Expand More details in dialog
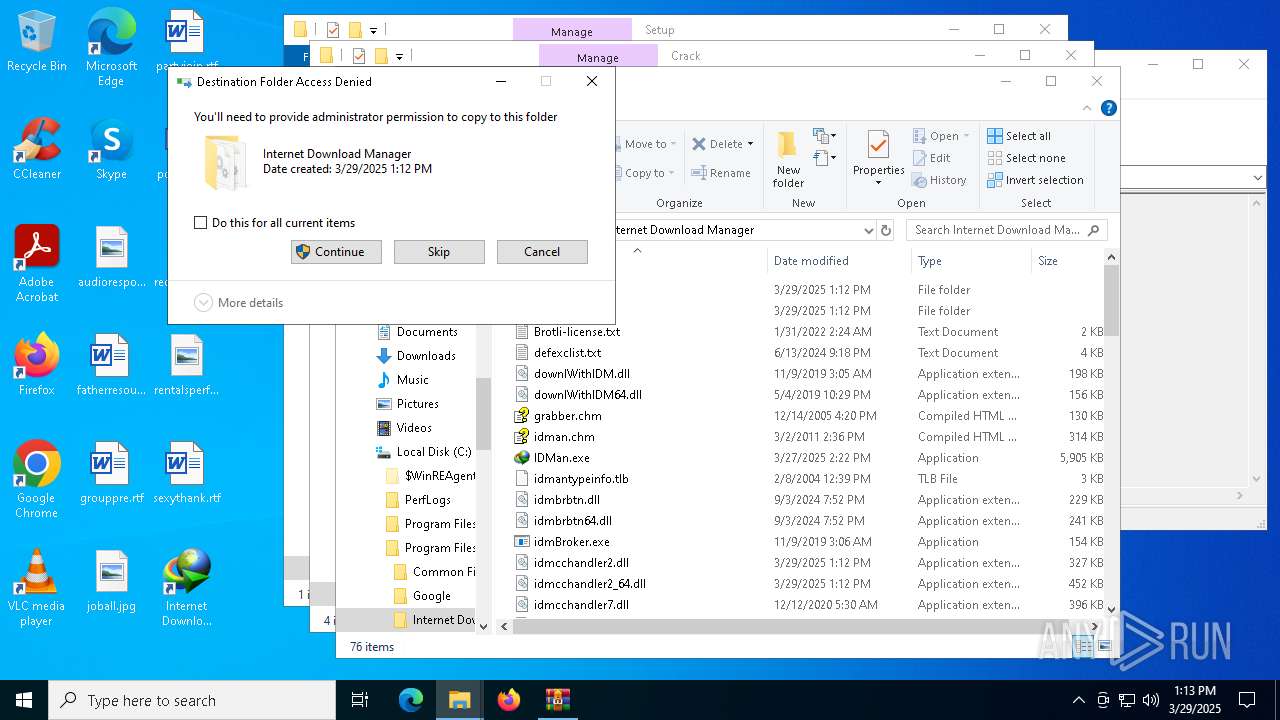Viewport: 1280px width, 720px height. (x=239, y=302)
